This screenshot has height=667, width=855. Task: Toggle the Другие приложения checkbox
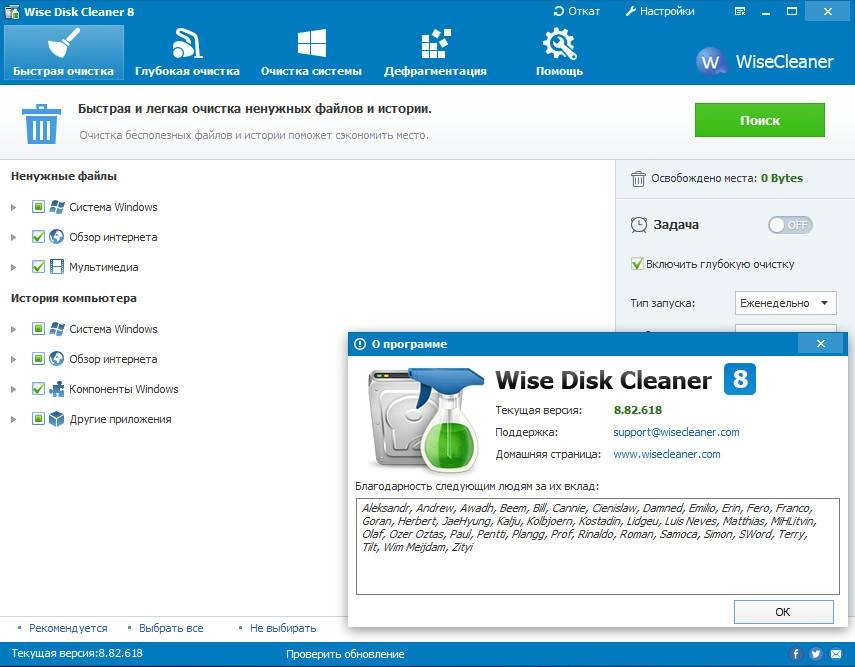tap(38, 419)
